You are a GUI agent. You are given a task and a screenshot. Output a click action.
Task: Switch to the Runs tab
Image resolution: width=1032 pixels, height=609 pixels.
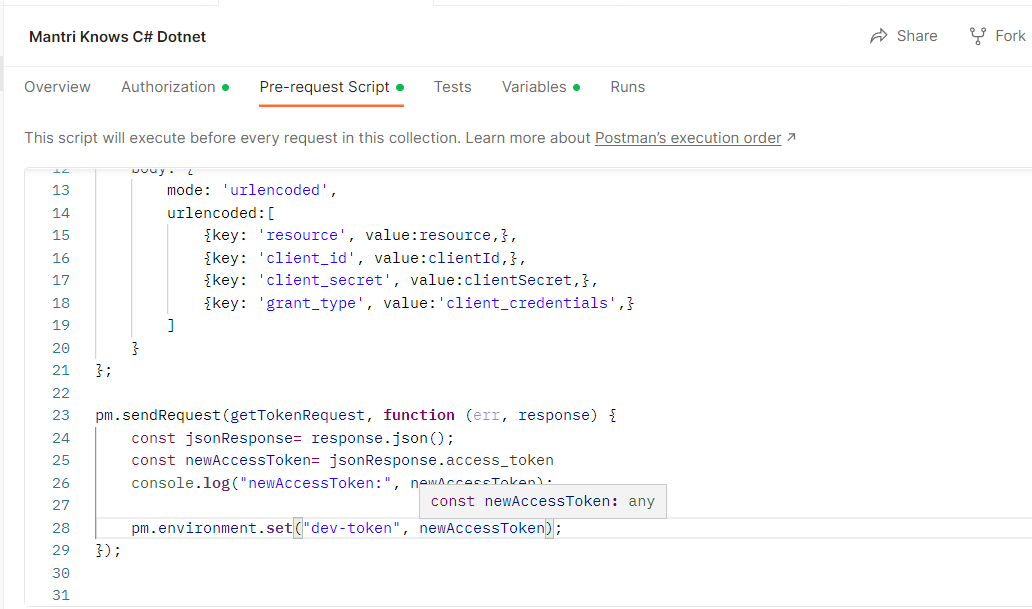[x=627, y=87]
